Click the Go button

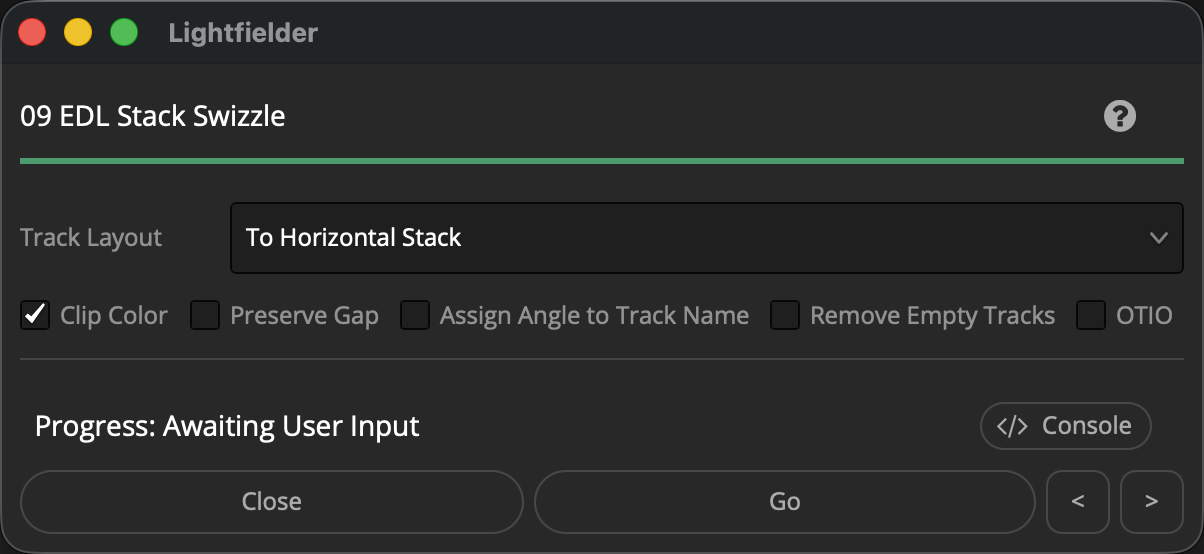pos(785,502)
